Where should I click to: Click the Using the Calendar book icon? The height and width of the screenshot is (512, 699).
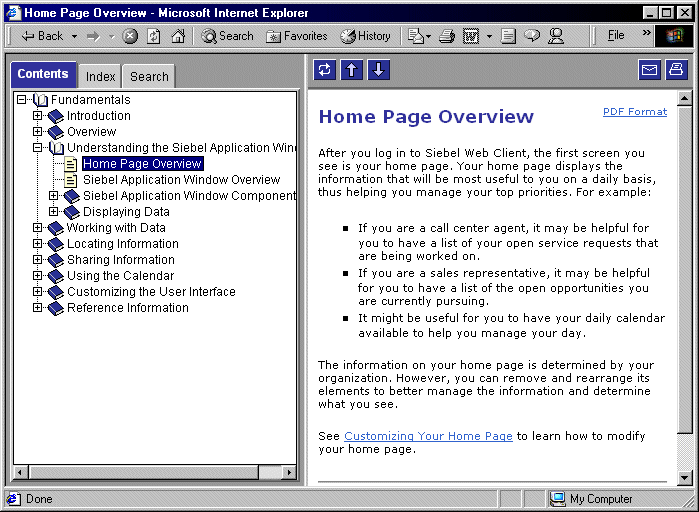[x=56, y=276]
